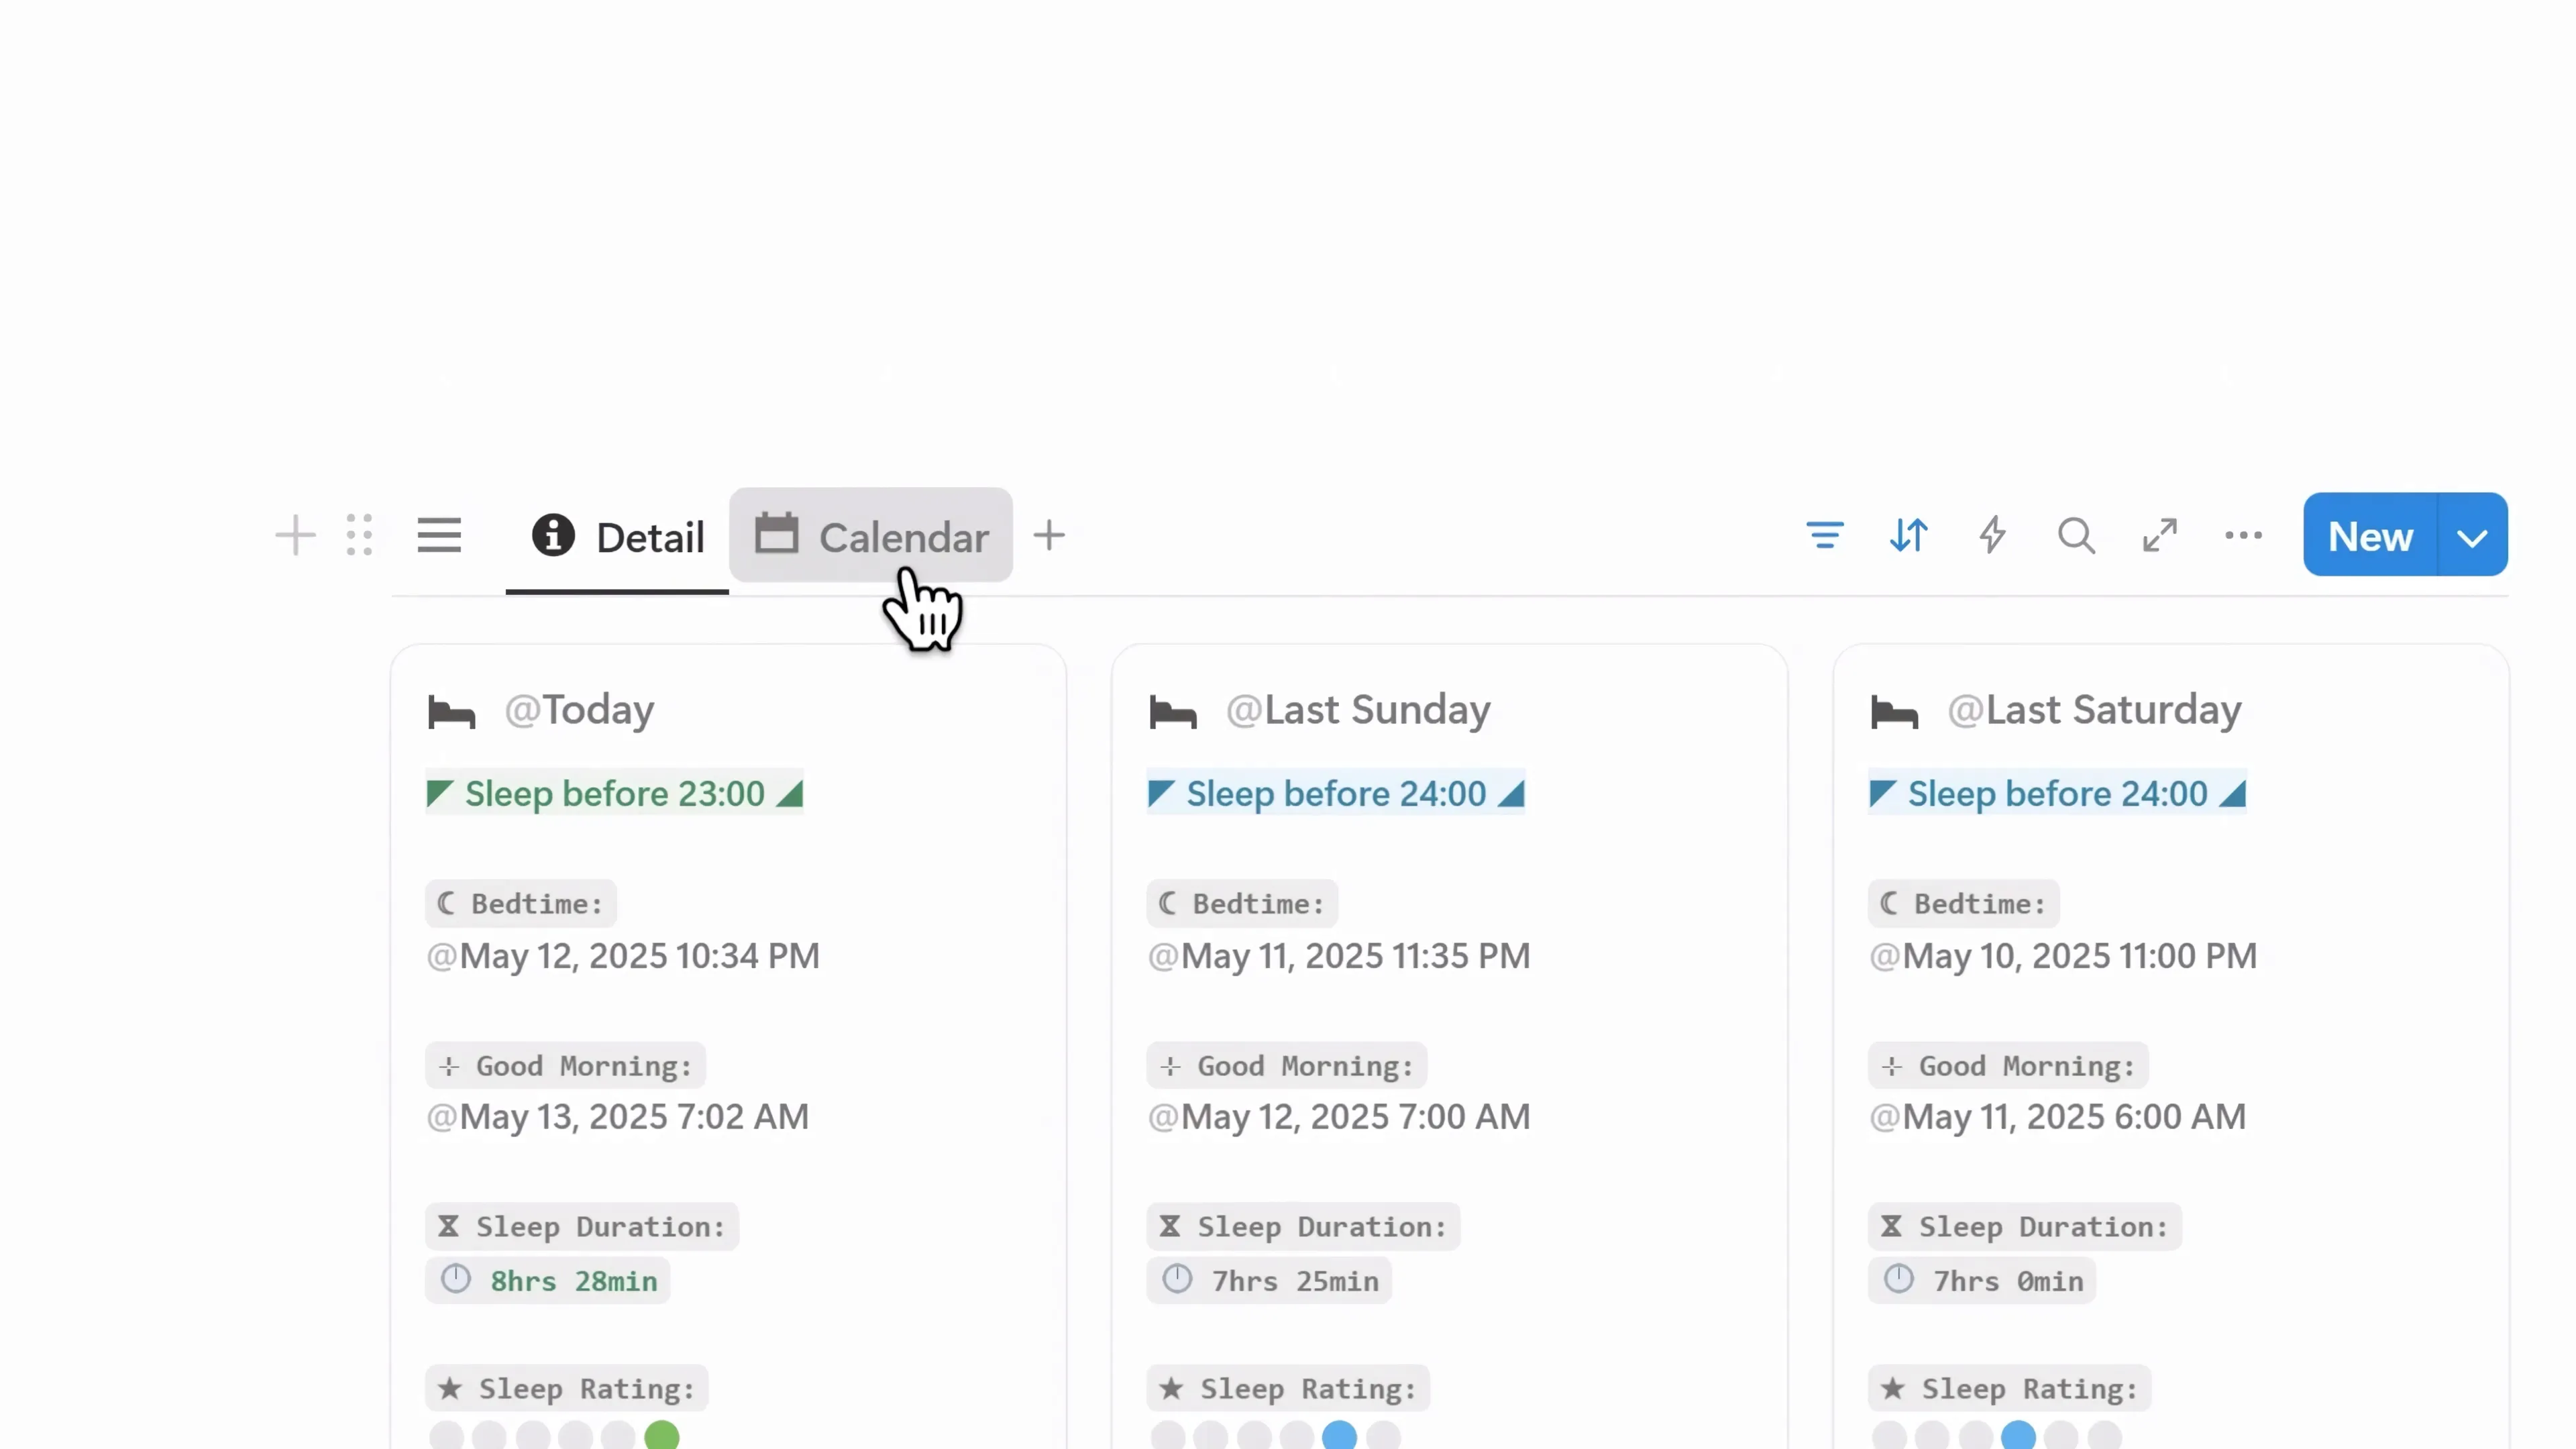The height and width of the screenshot is (1449, 2576).
Task: Click the 7hrs 25min duration value
Action: (x=1270, y=1281)
